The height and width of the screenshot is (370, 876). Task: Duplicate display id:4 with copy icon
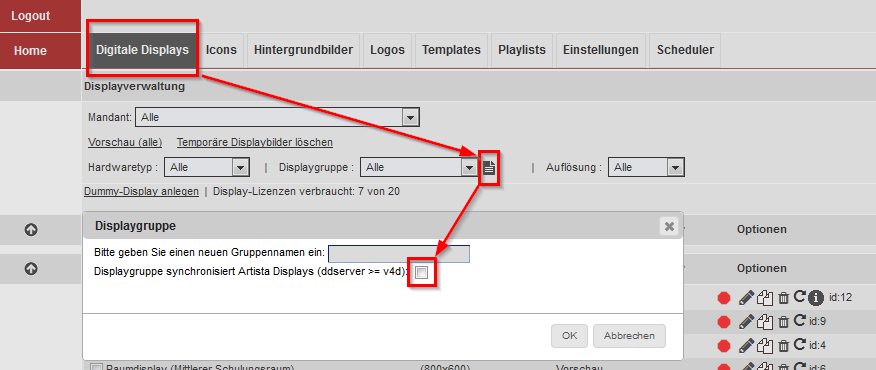pyautogui.click(x=765, y=345)
